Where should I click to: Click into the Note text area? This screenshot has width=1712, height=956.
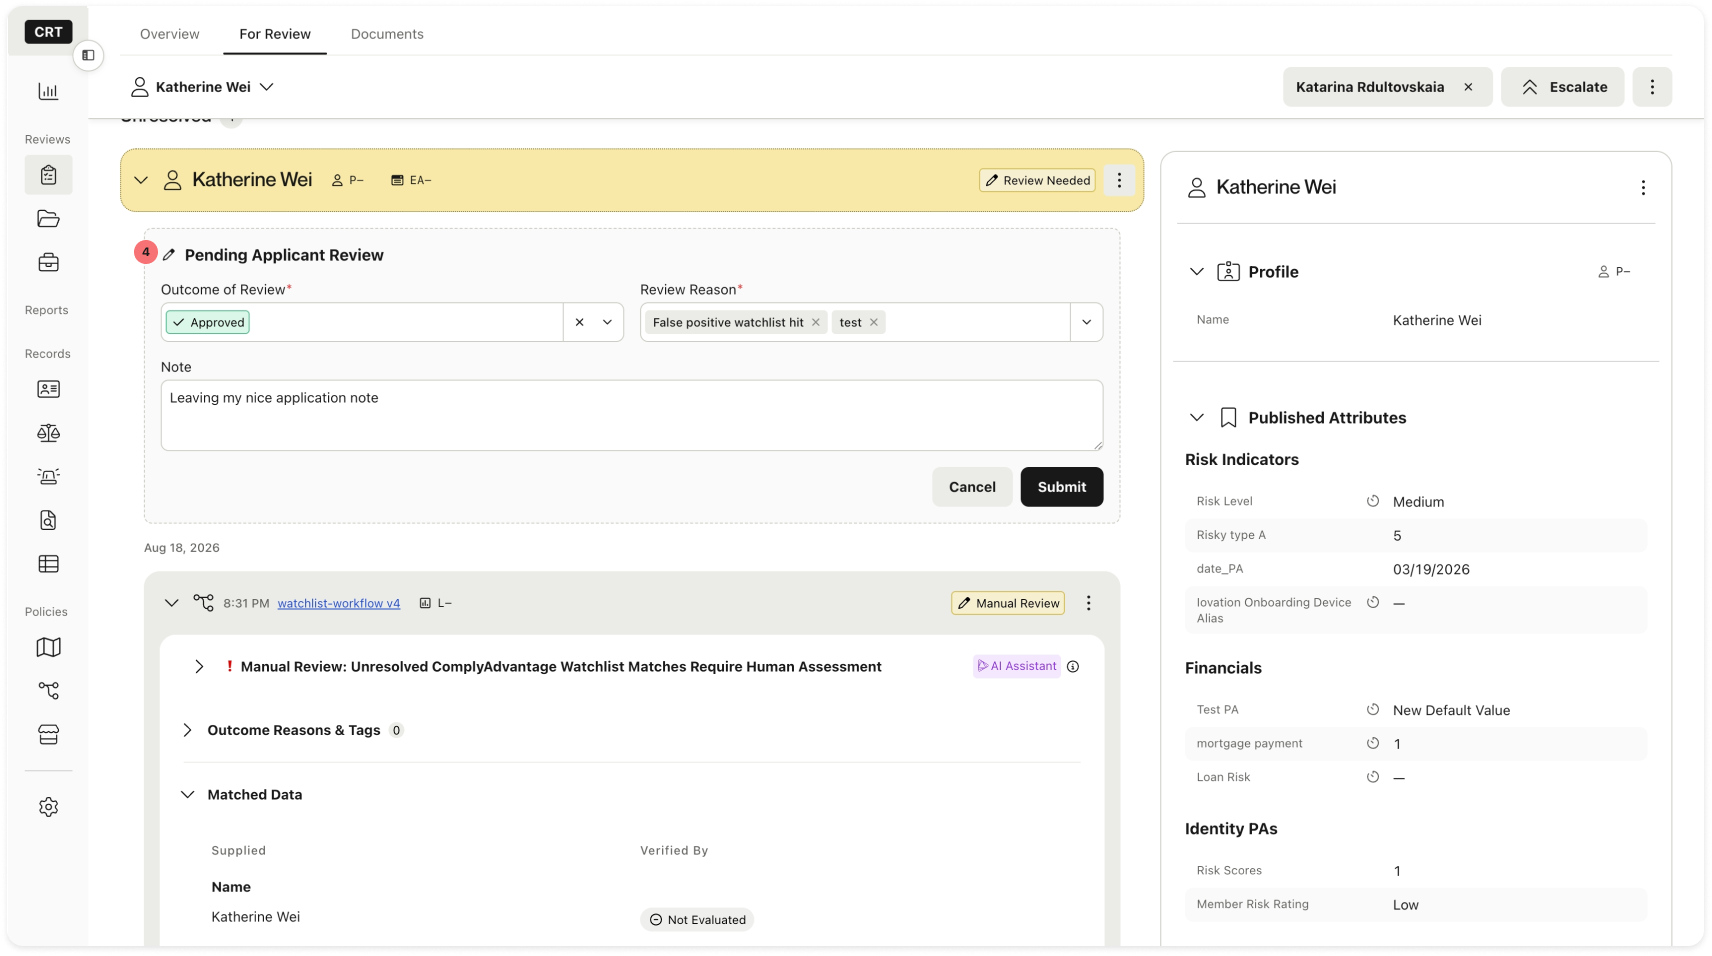click(632, 415)
